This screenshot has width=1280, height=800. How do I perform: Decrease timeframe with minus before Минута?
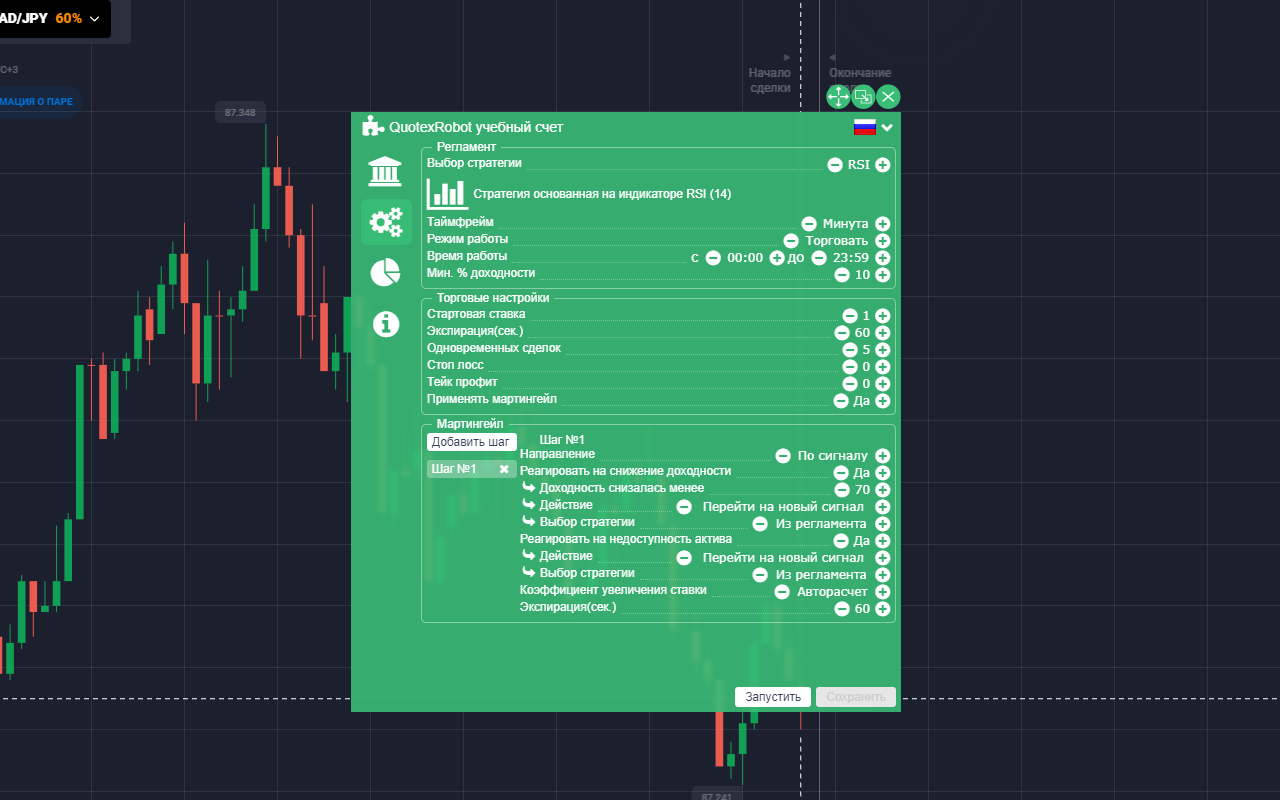810,224
